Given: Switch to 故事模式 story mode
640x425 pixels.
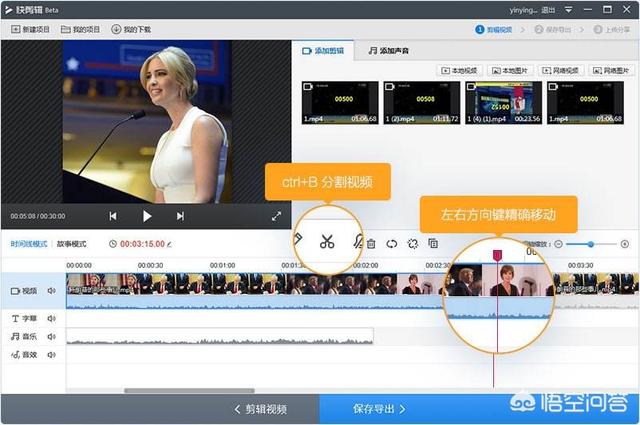Looking at the screenshot, I should coord(71,244).
